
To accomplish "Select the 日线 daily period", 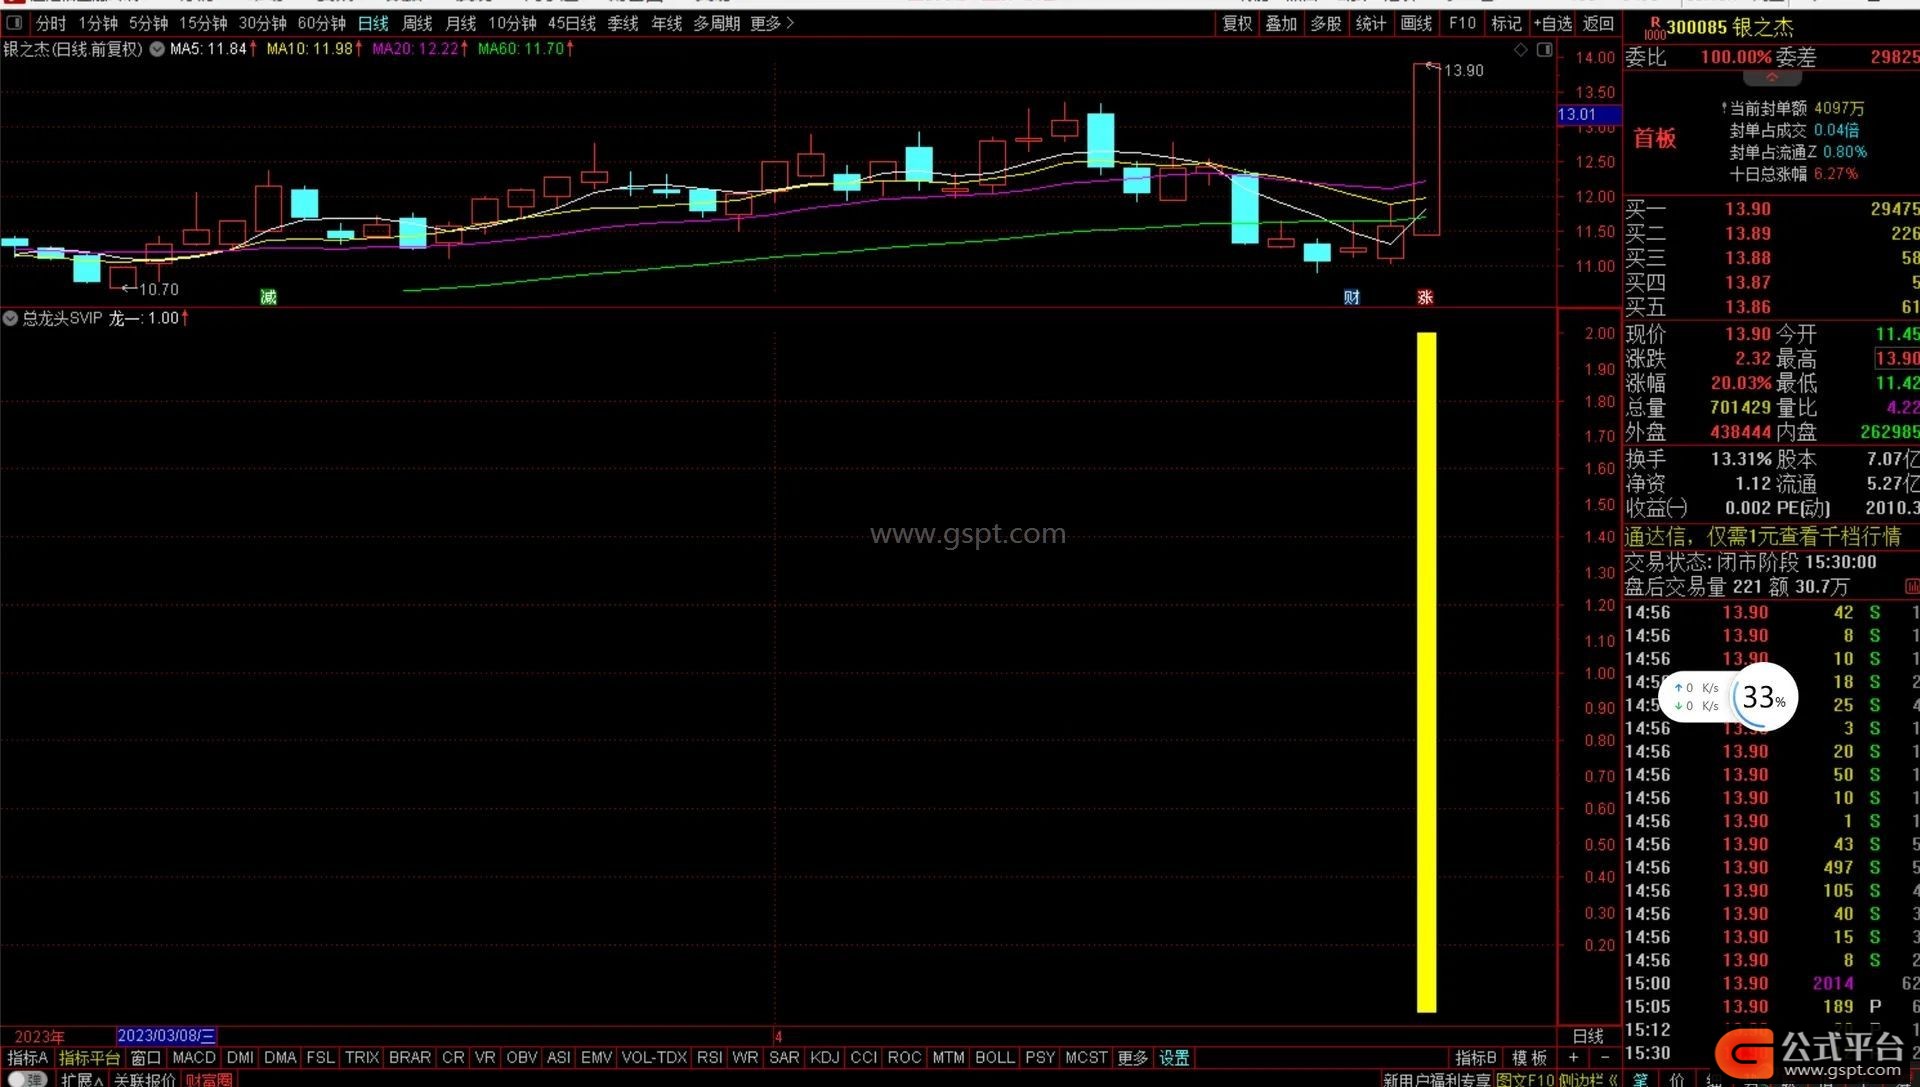I will click(x=373, y=23).
